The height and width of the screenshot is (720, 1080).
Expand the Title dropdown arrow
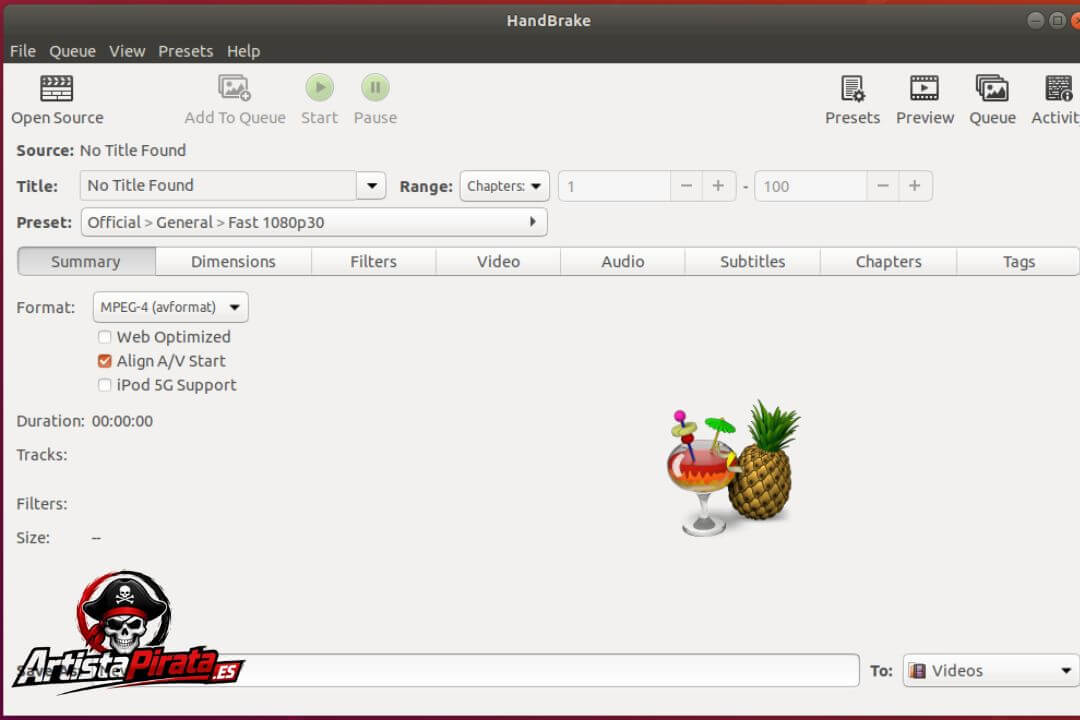[372, 185]
